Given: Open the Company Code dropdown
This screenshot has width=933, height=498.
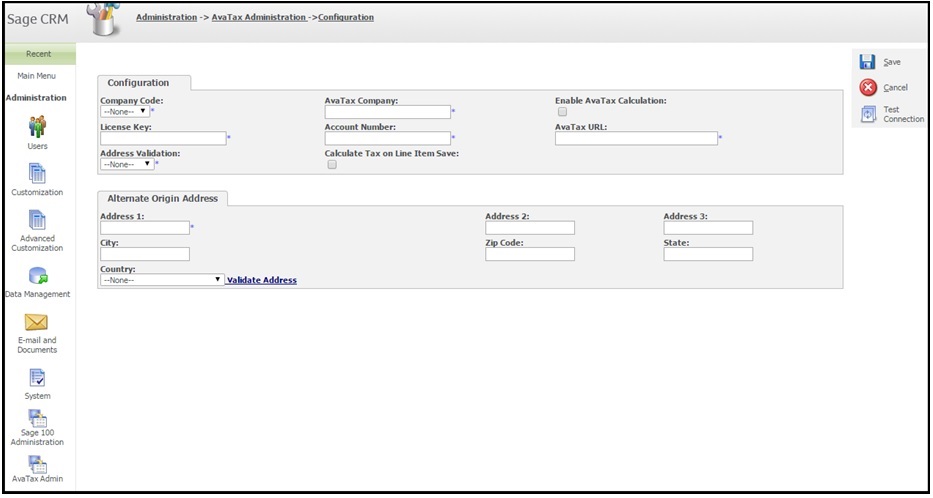Looking at the screenshot, I should pos(125,111).
